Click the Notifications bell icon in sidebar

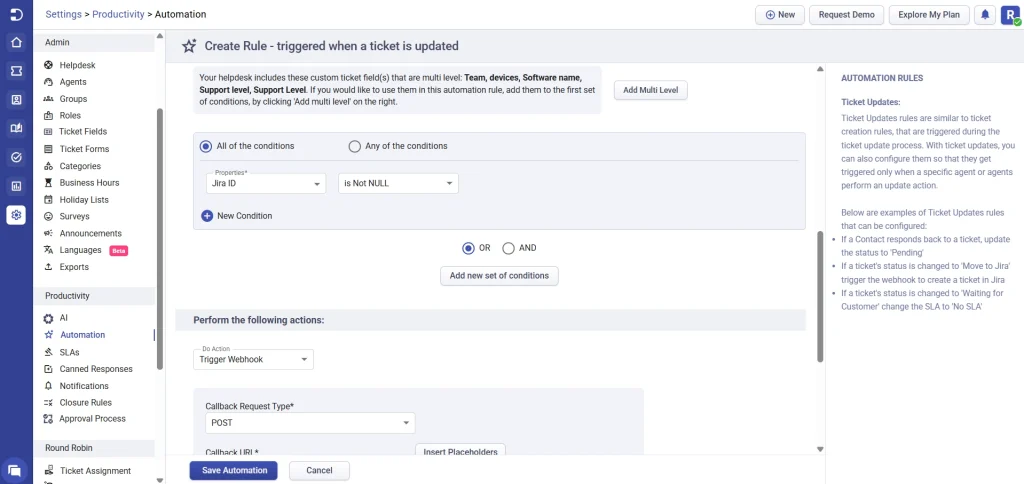click(48, 386)
